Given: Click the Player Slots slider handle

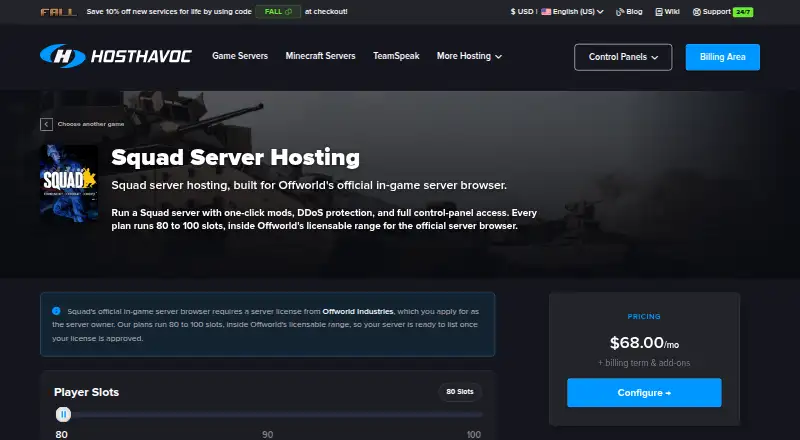Looking at the screenshot, I should click(x=63, y=414).
